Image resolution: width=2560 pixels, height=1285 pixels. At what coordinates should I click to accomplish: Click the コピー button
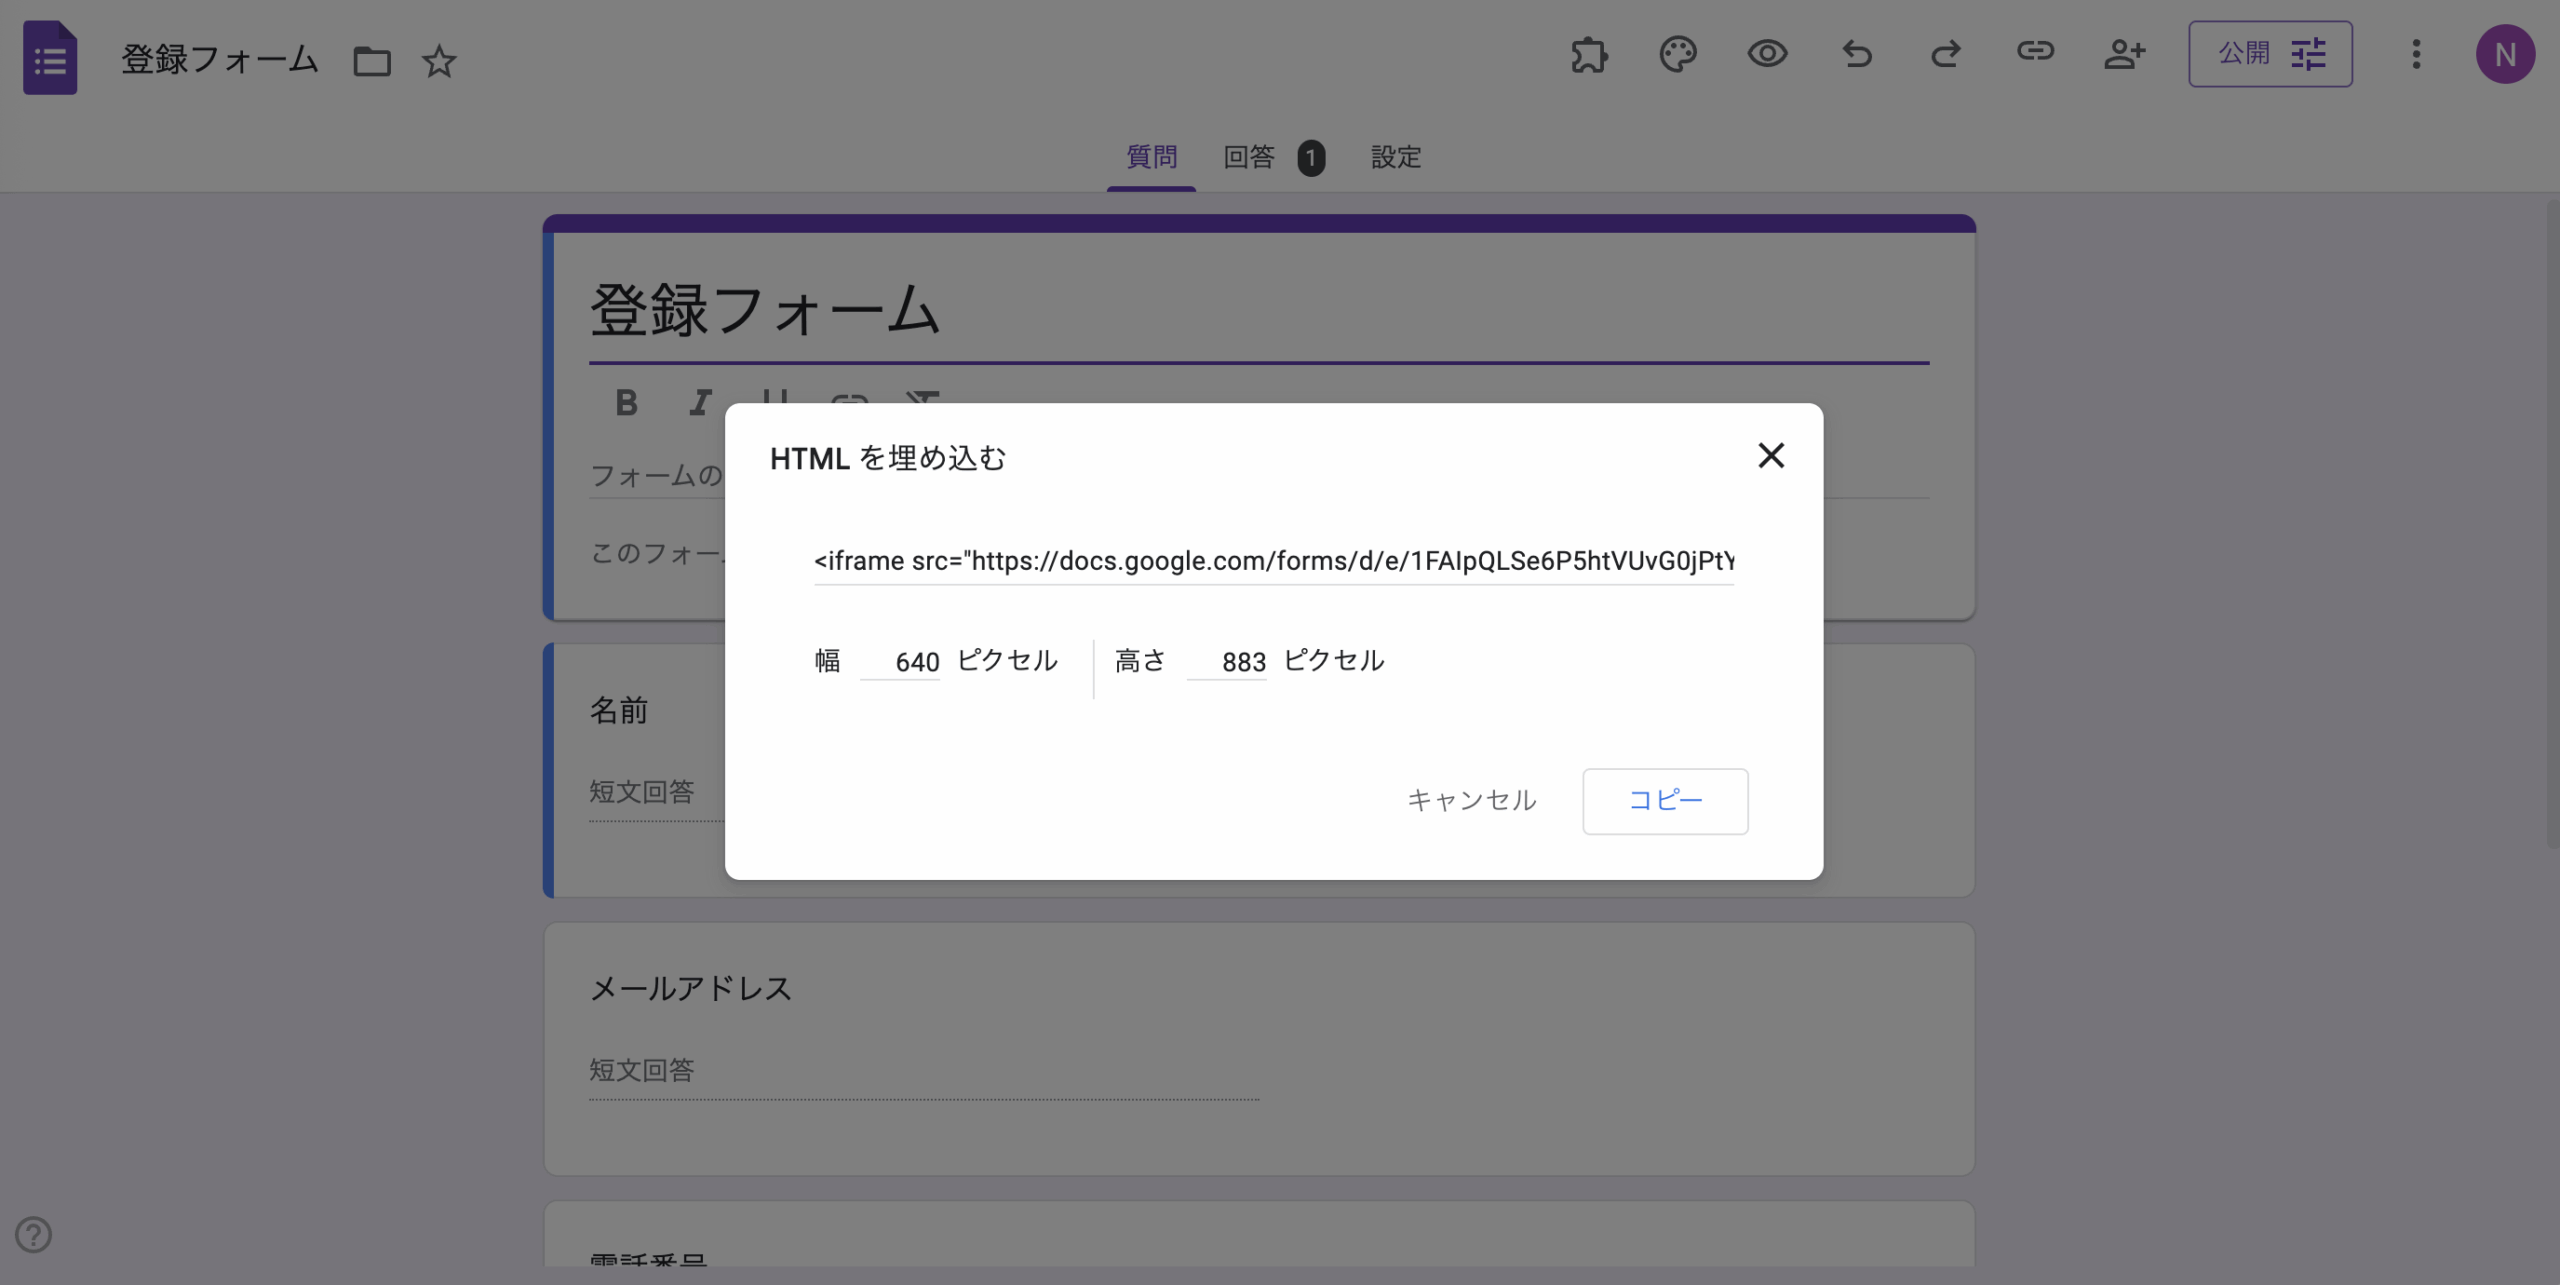(x=1664, y=800)
